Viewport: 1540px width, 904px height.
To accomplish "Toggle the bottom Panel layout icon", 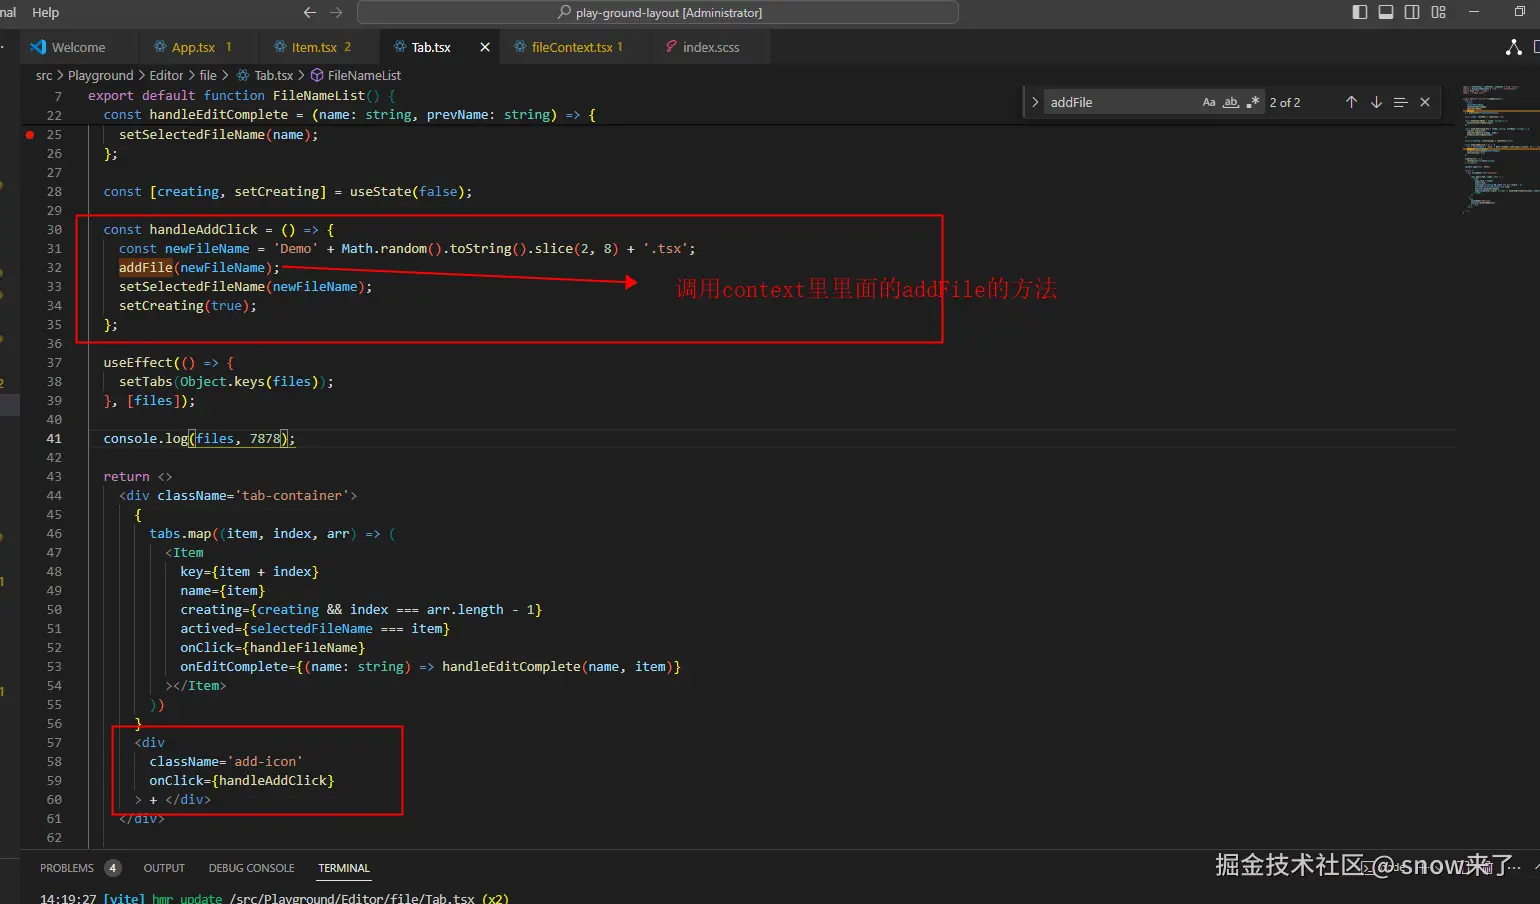I will [1386, 12].
